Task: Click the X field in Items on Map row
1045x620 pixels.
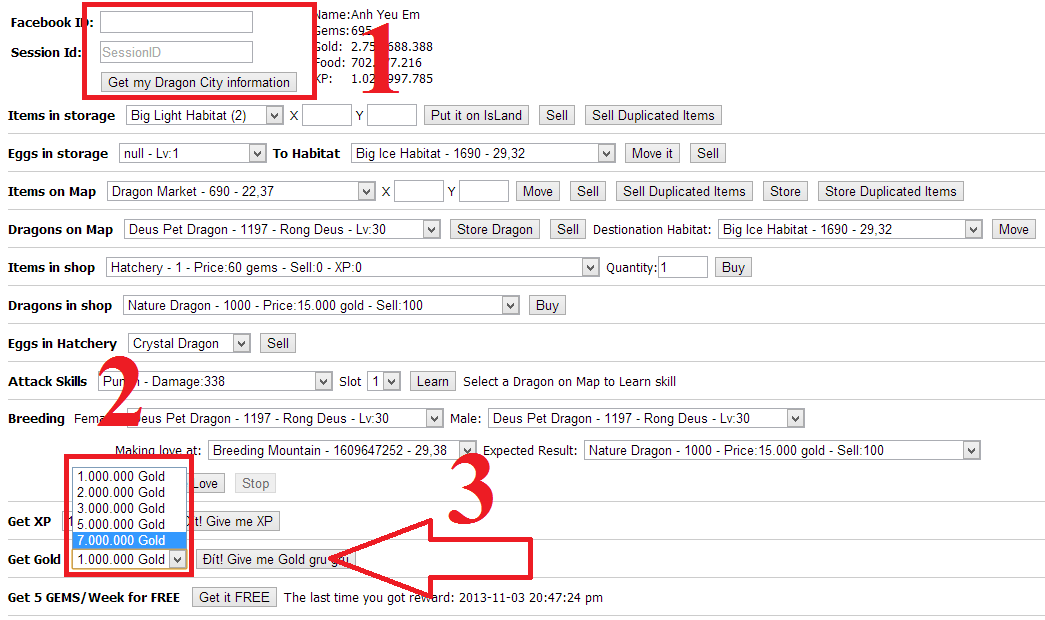Action: click(419, 191)
